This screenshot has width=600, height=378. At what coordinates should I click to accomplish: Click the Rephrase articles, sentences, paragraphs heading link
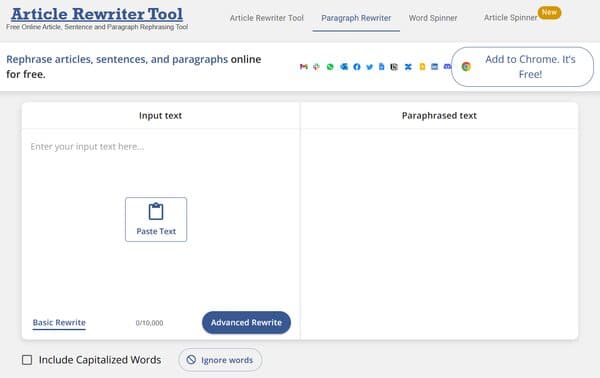pos(117,59)
